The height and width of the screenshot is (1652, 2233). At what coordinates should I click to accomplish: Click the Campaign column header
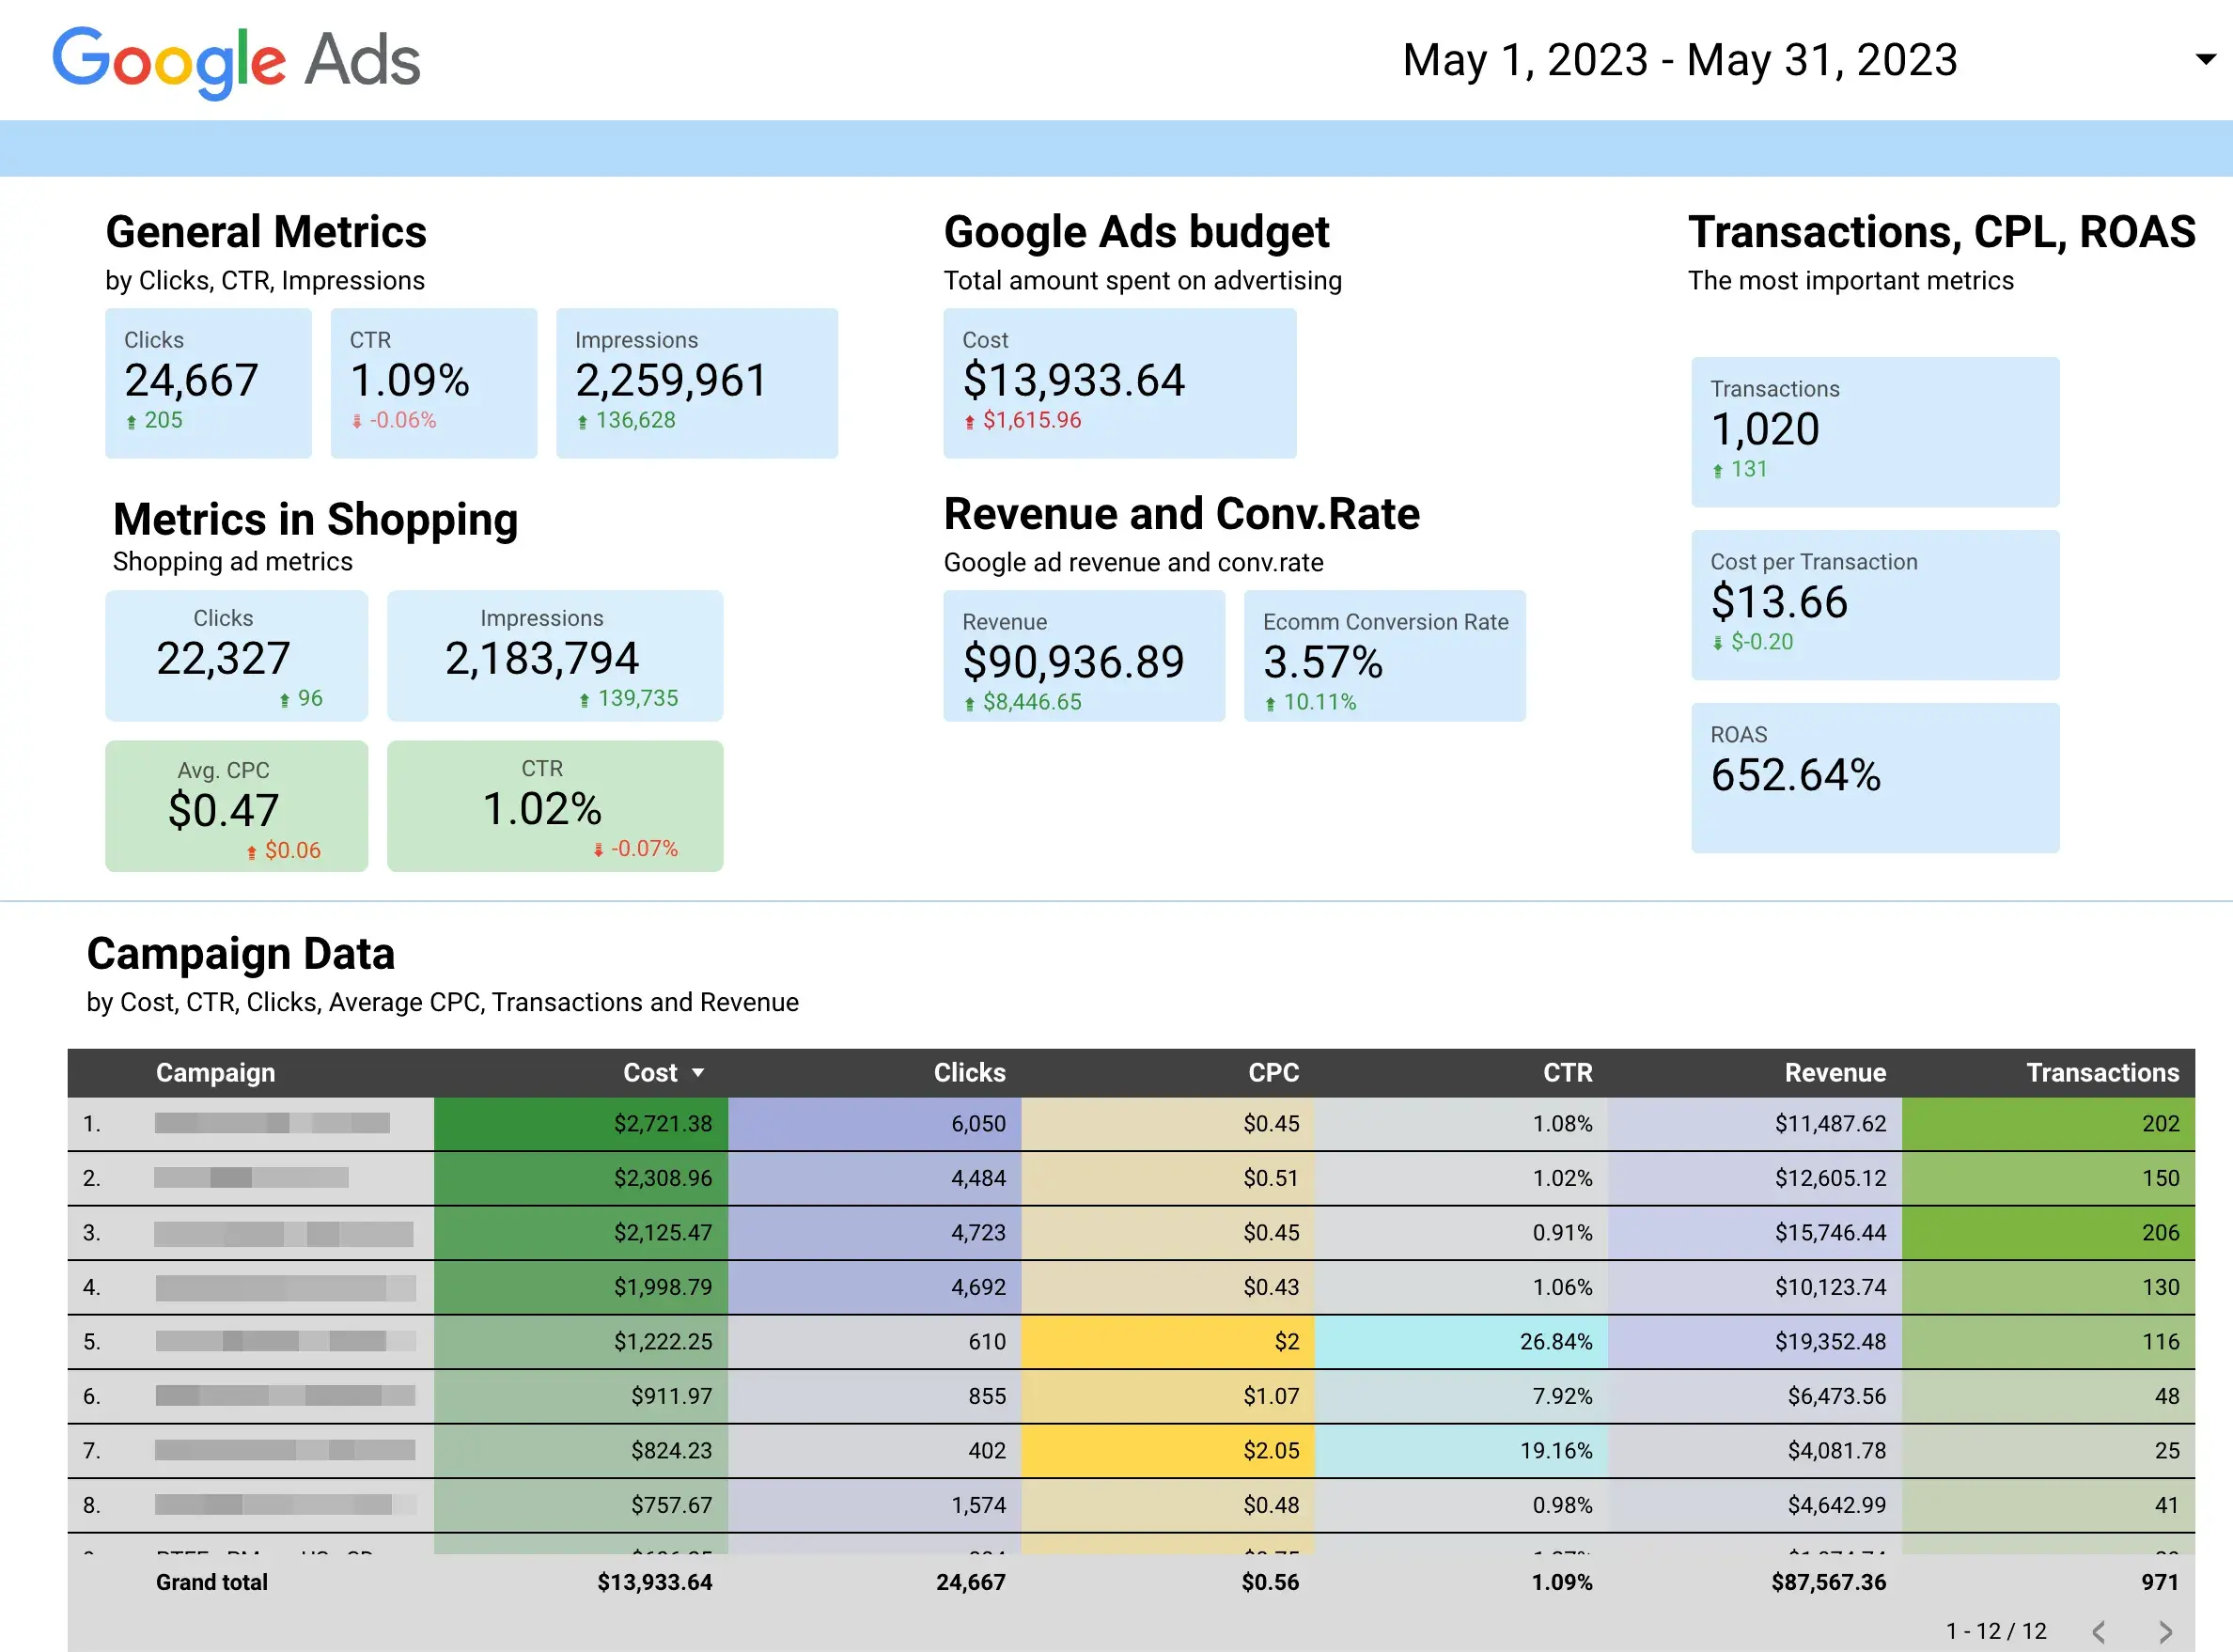(216, 1072)
